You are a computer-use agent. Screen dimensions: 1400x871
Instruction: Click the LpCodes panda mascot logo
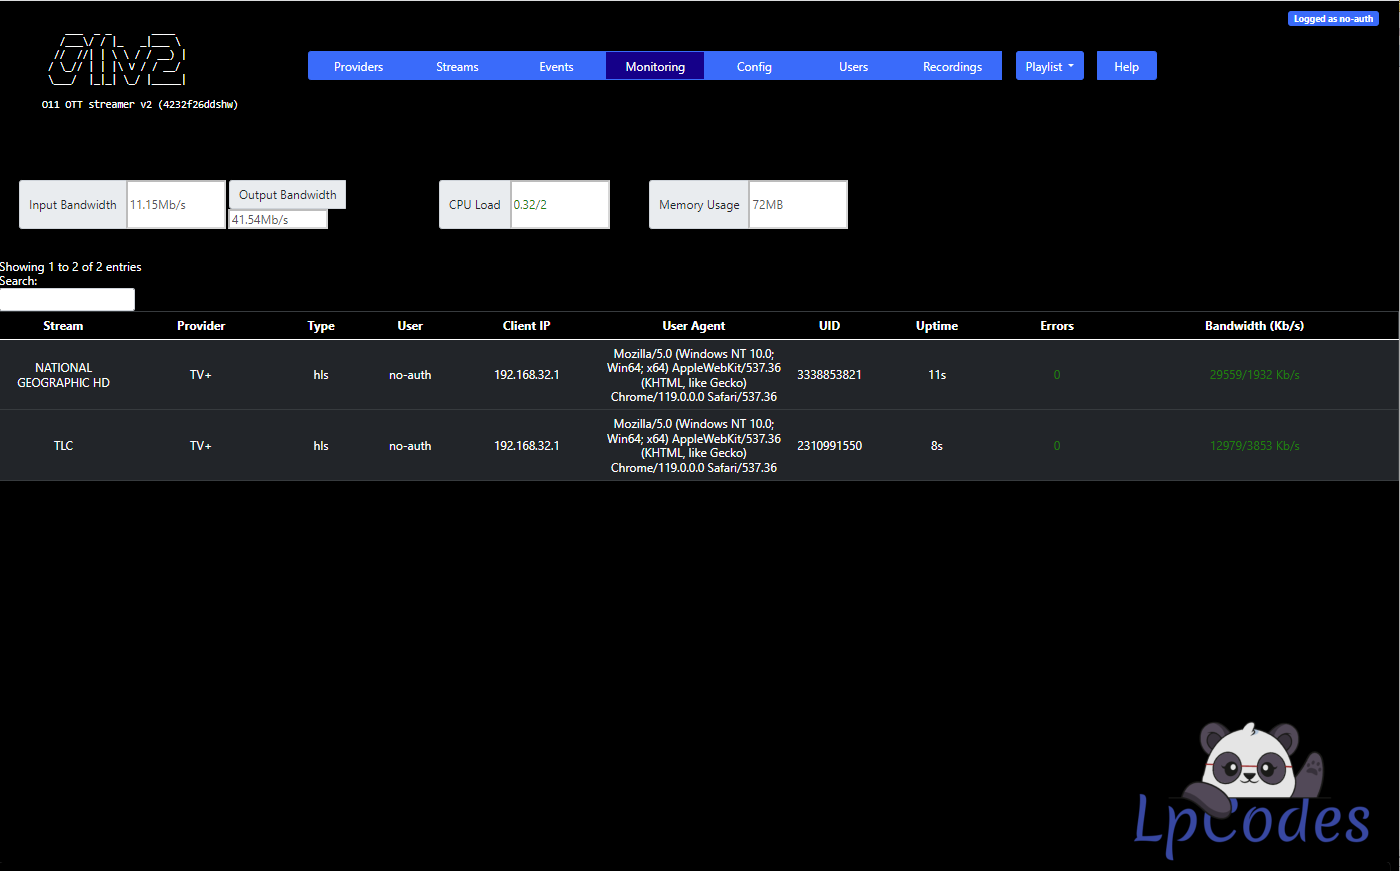coord(1252,790)
